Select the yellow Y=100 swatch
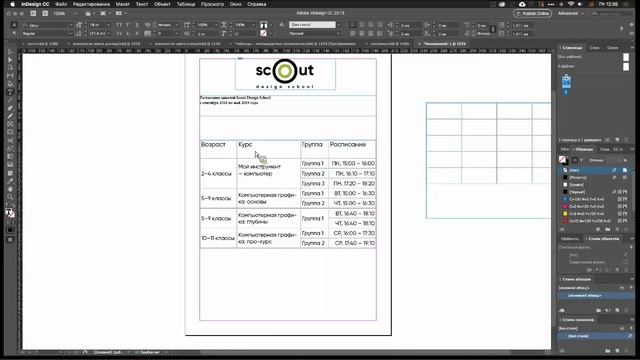This screenshot has width=640, height=360. [595, 213]
